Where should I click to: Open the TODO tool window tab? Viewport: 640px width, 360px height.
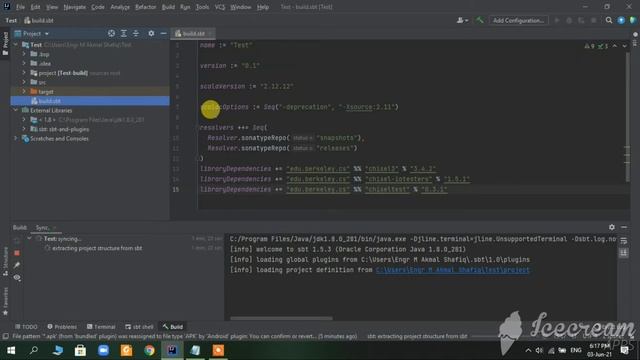[x=26, y=327]
